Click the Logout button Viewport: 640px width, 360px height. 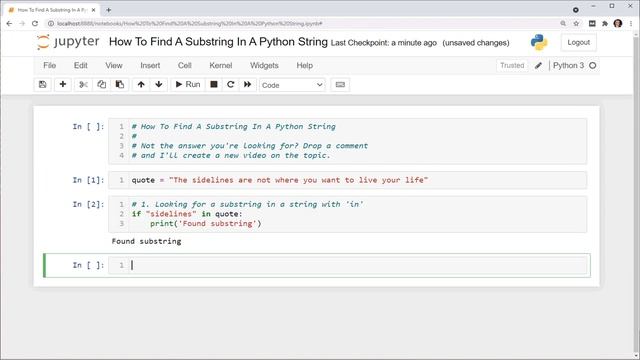578,42
